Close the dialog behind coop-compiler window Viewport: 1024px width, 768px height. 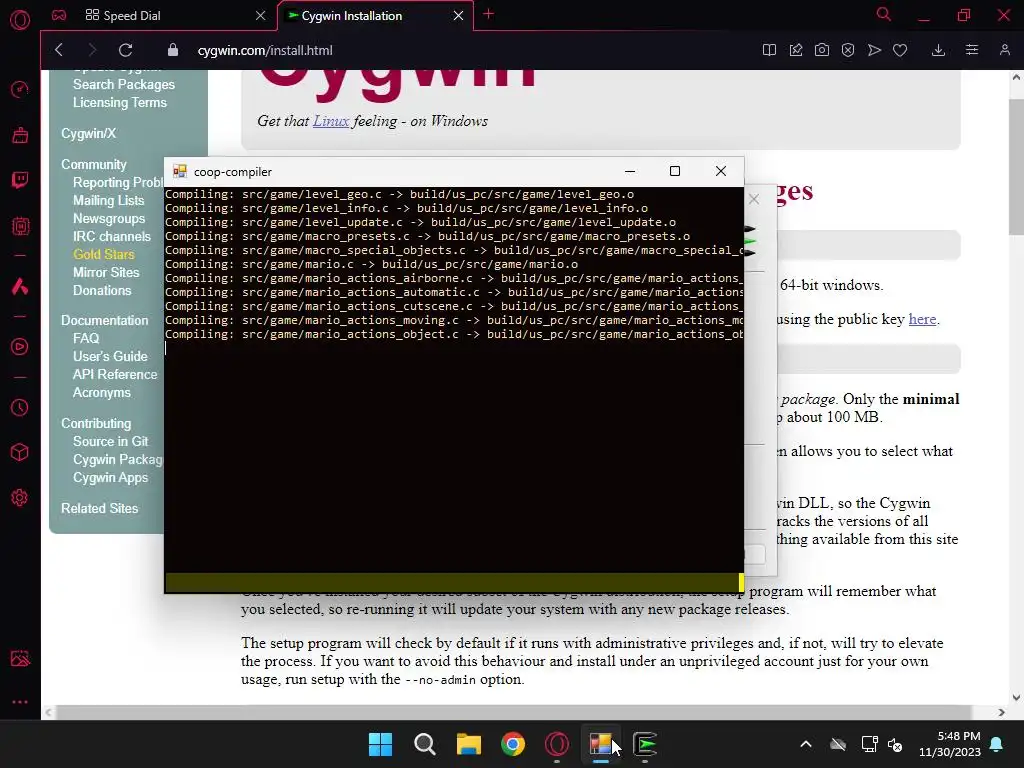[754, 199]
